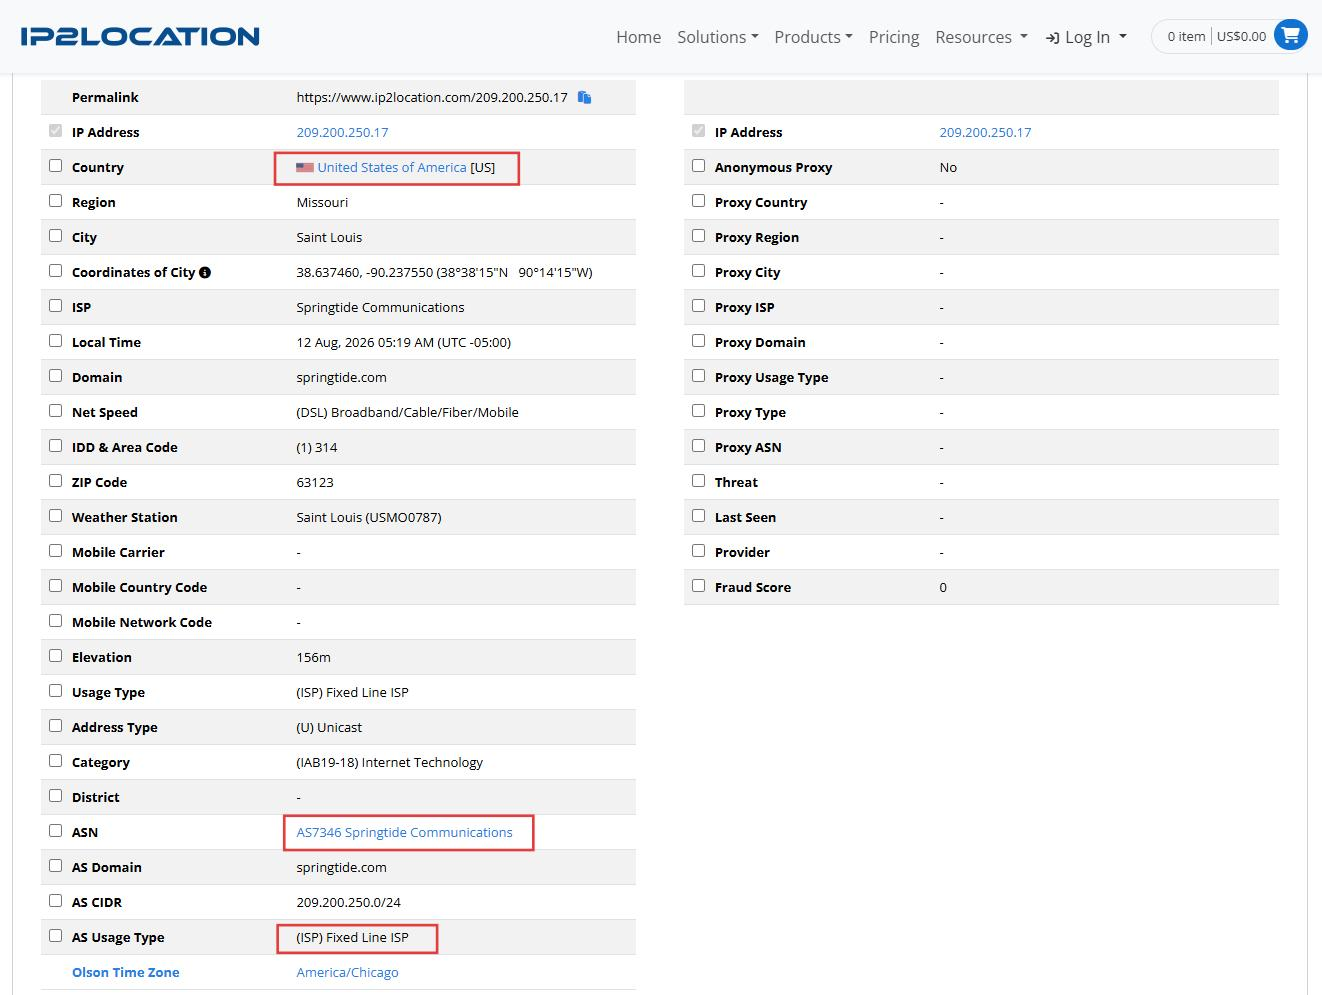
Task: Open the America/Chicago time zone link
Action: (347, 972)
